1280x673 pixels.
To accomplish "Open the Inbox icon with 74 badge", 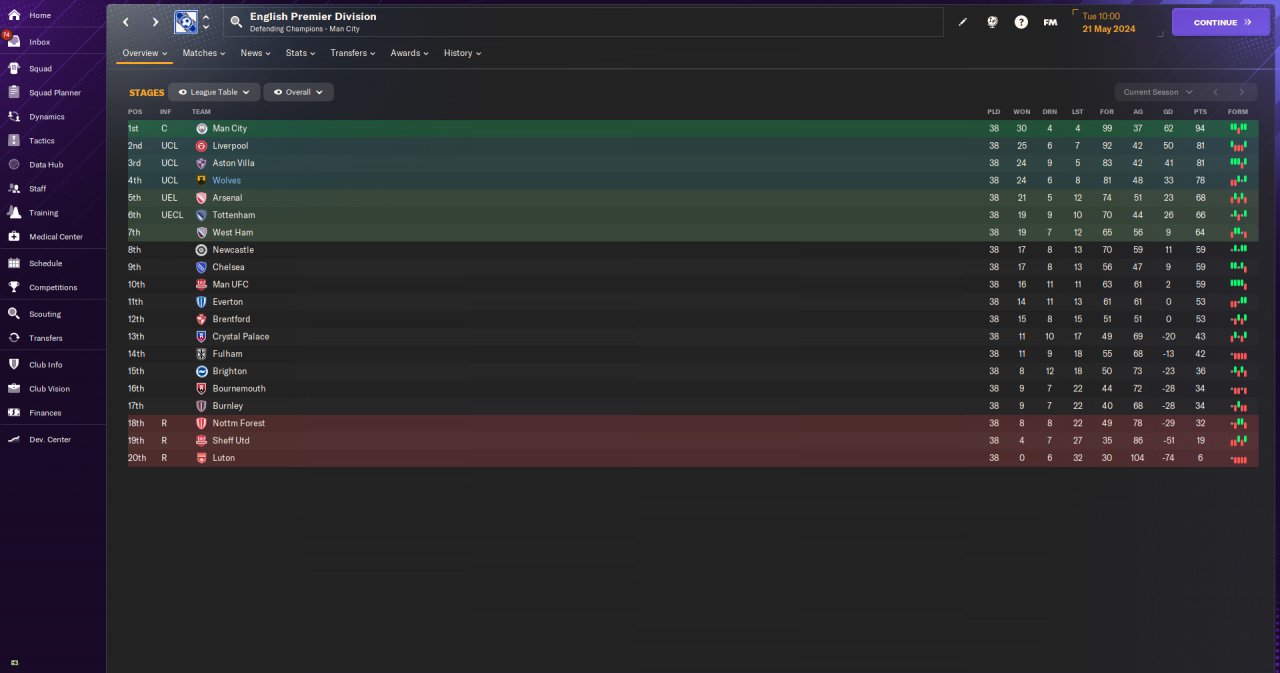I will point(14,42).
